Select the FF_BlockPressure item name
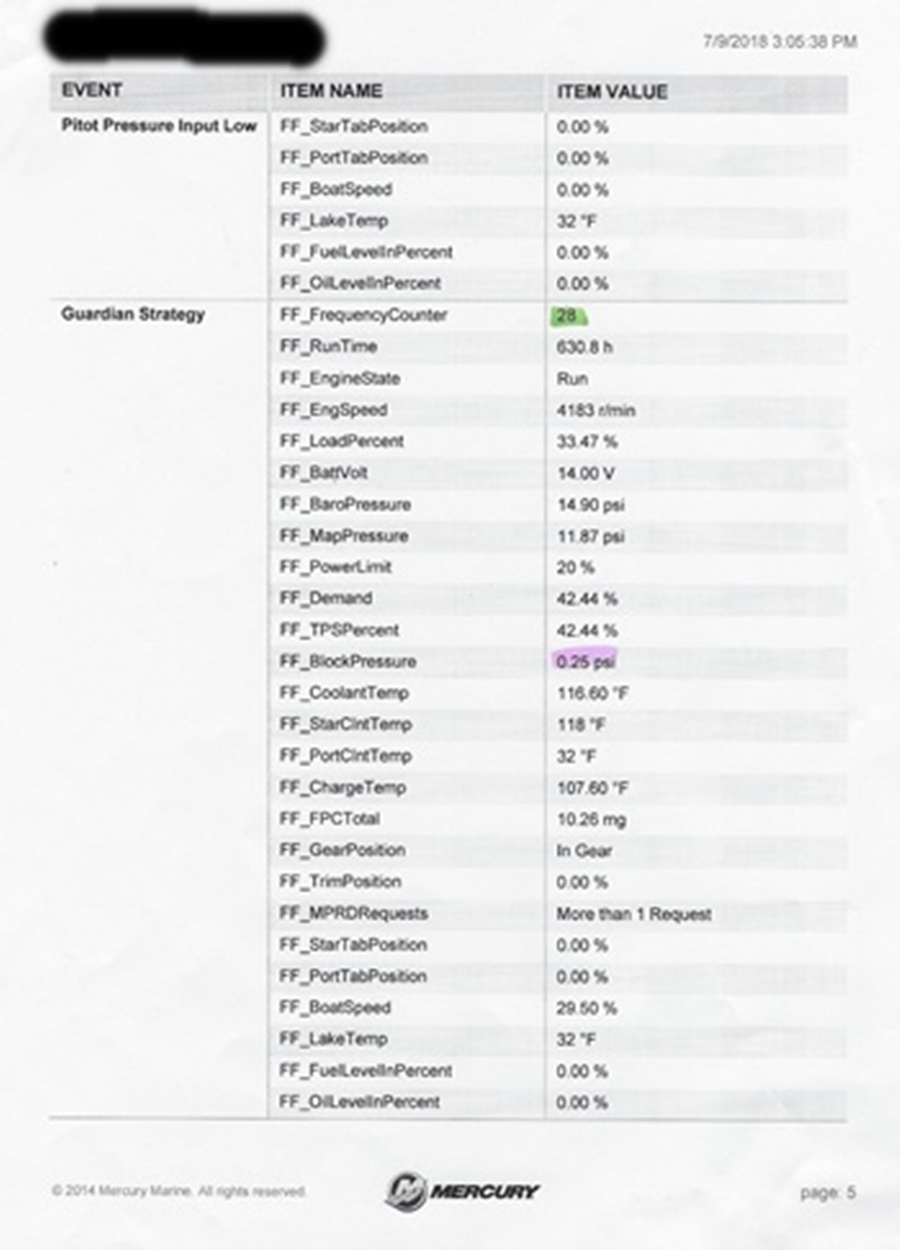This screenshot has width=900, height=1250. click(348, 661)
